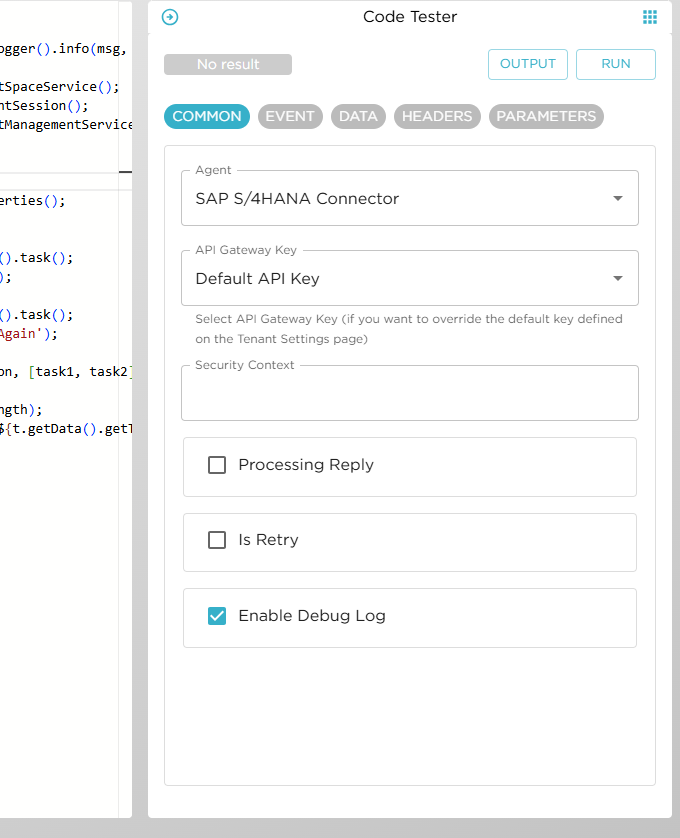The image size is (680, 838).
Task: Open the DATA tab
Action: click(358, 117)
